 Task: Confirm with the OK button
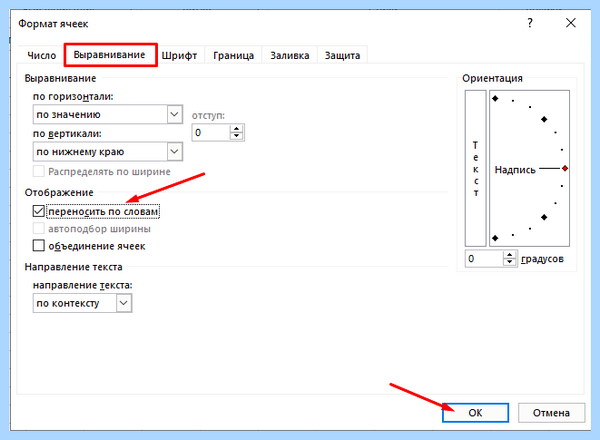[x=475, y=412]
